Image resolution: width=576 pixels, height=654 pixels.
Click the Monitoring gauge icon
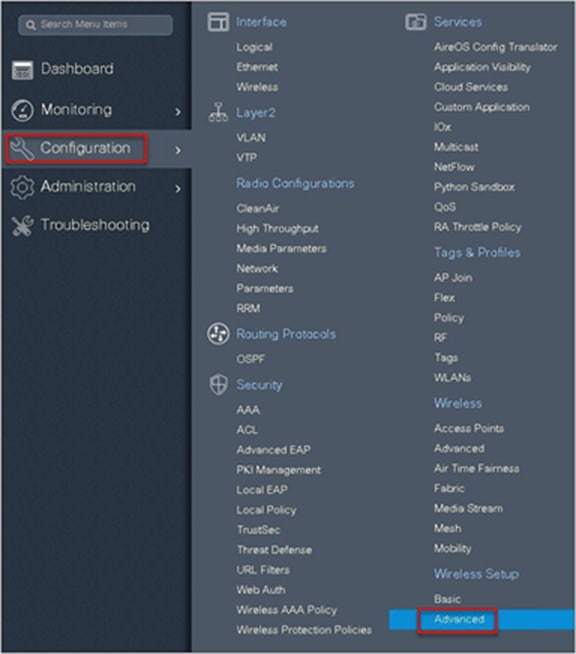(x=22, y=111)
